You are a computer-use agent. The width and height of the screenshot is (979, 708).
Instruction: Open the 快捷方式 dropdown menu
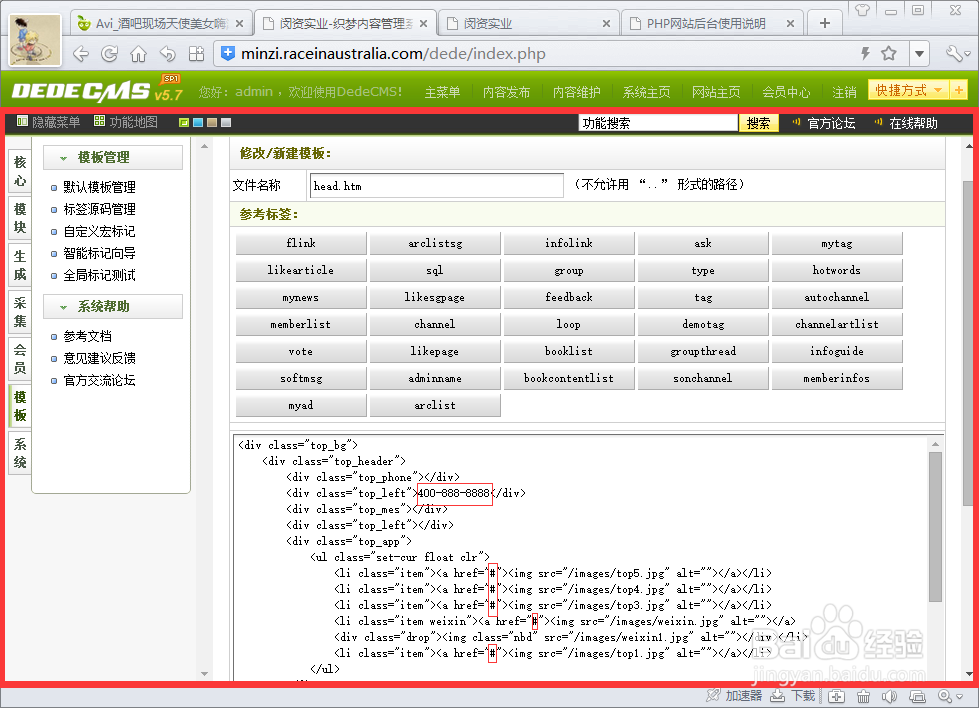click(x=904, y=89)
